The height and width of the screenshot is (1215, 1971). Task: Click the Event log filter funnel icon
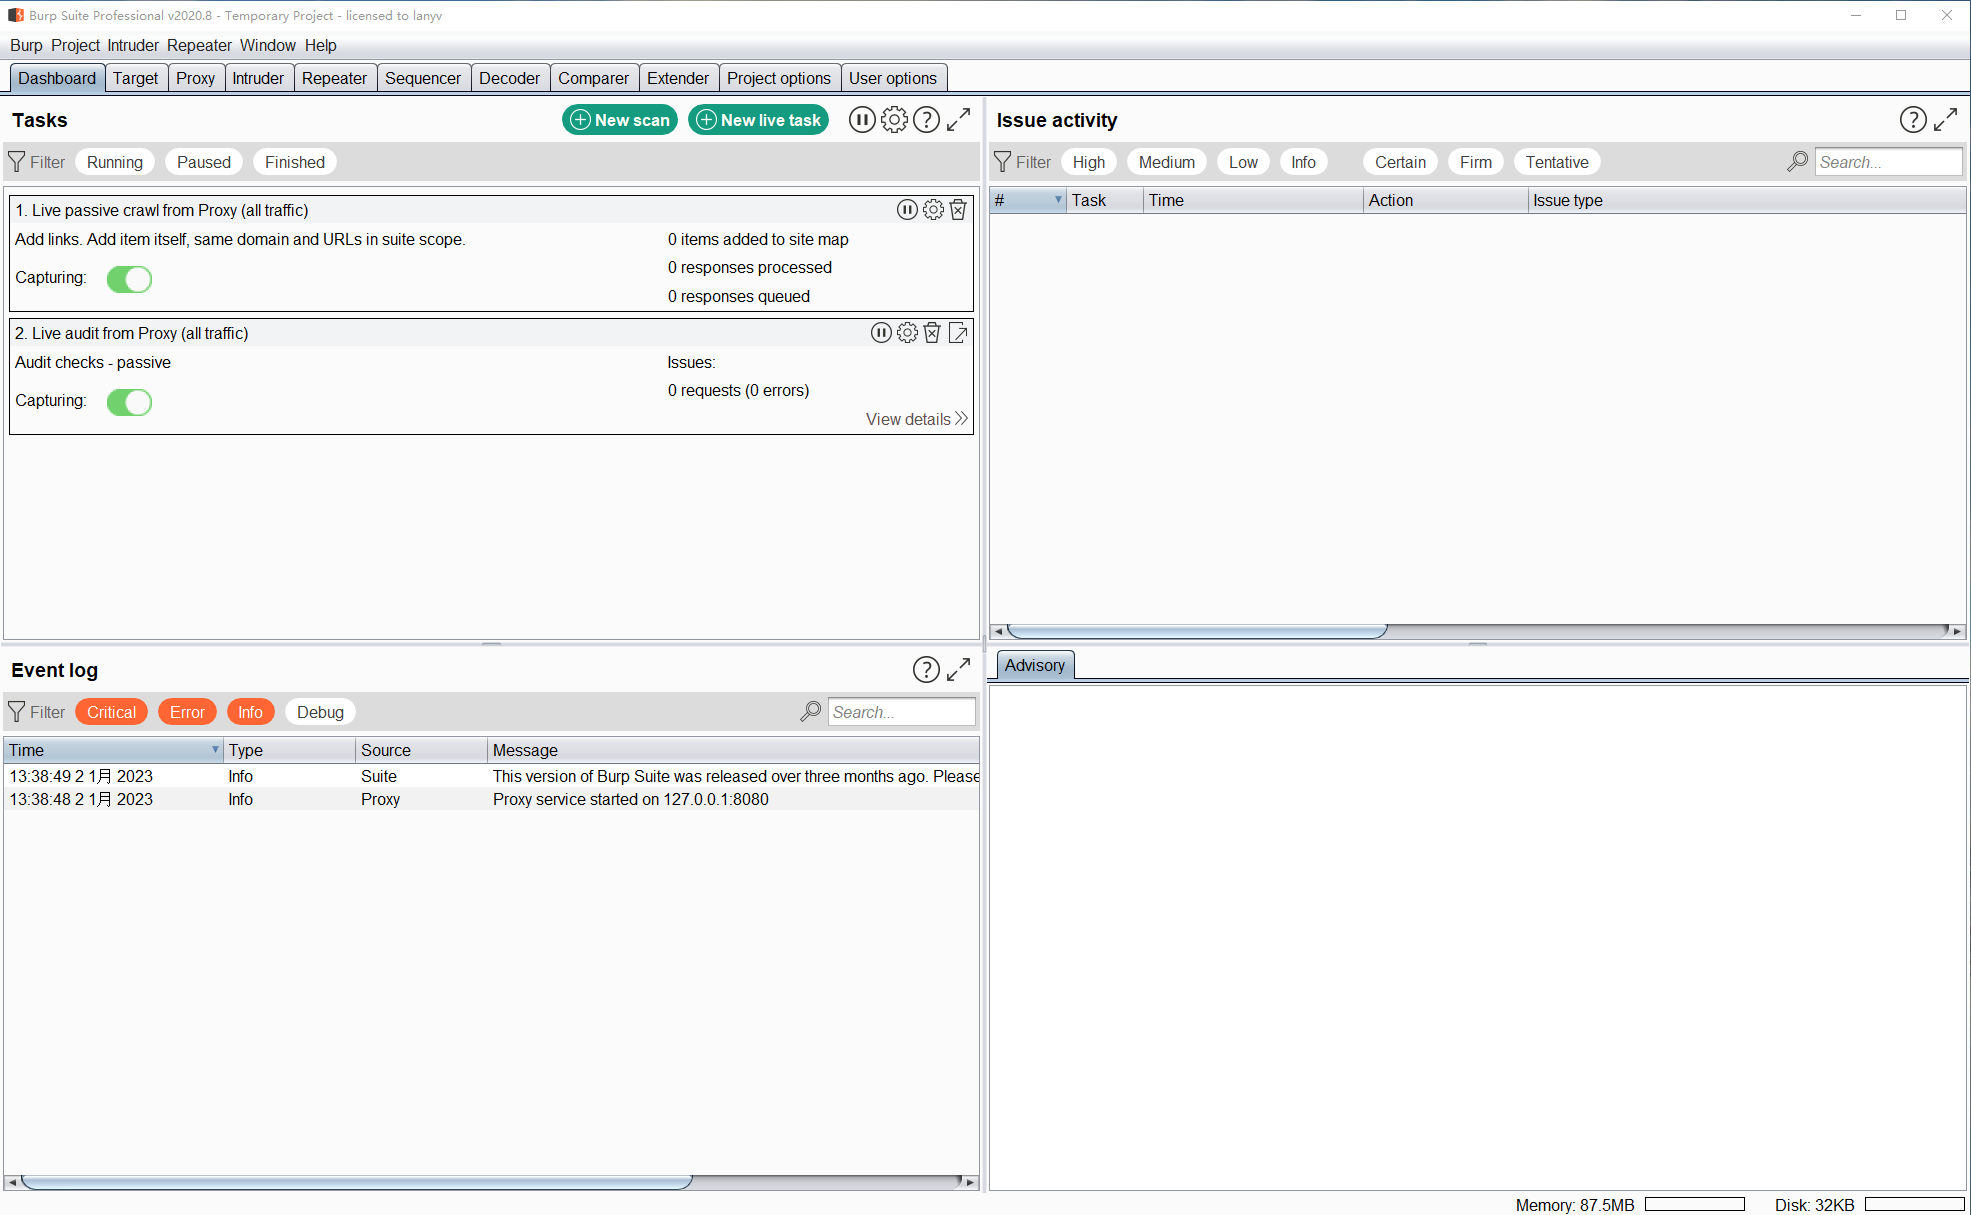tap(17, 712)
